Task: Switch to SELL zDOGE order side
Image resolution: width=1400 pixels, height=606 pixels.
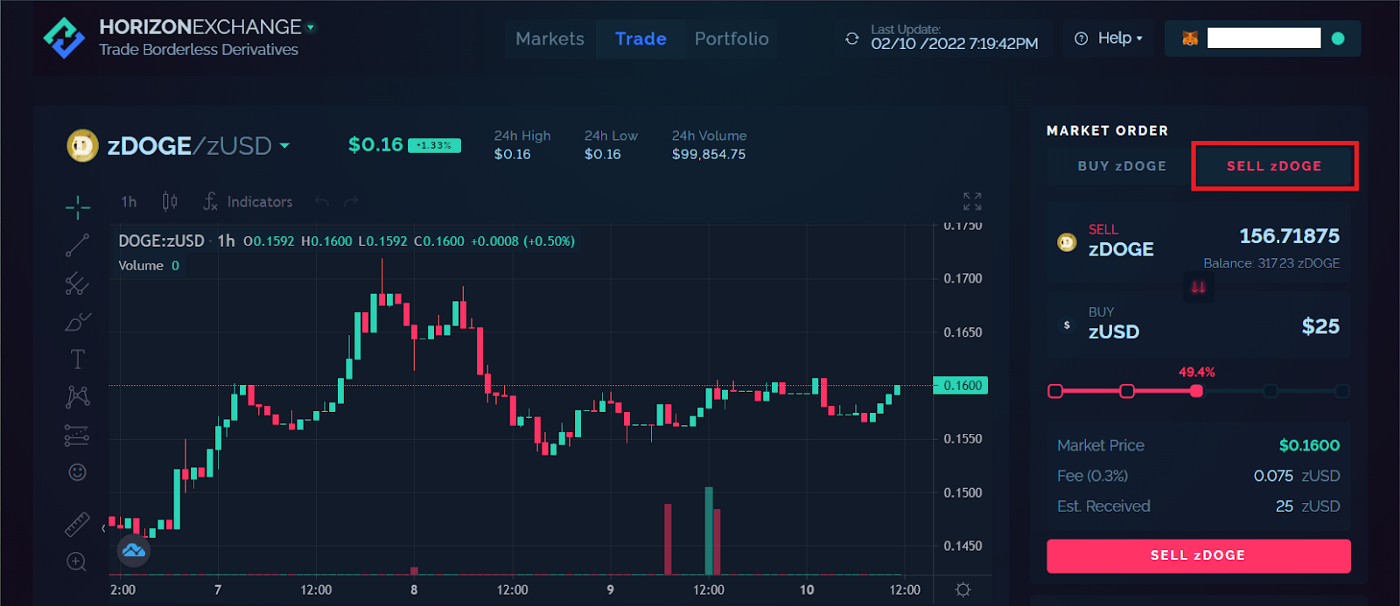Action: [1274, 166]
